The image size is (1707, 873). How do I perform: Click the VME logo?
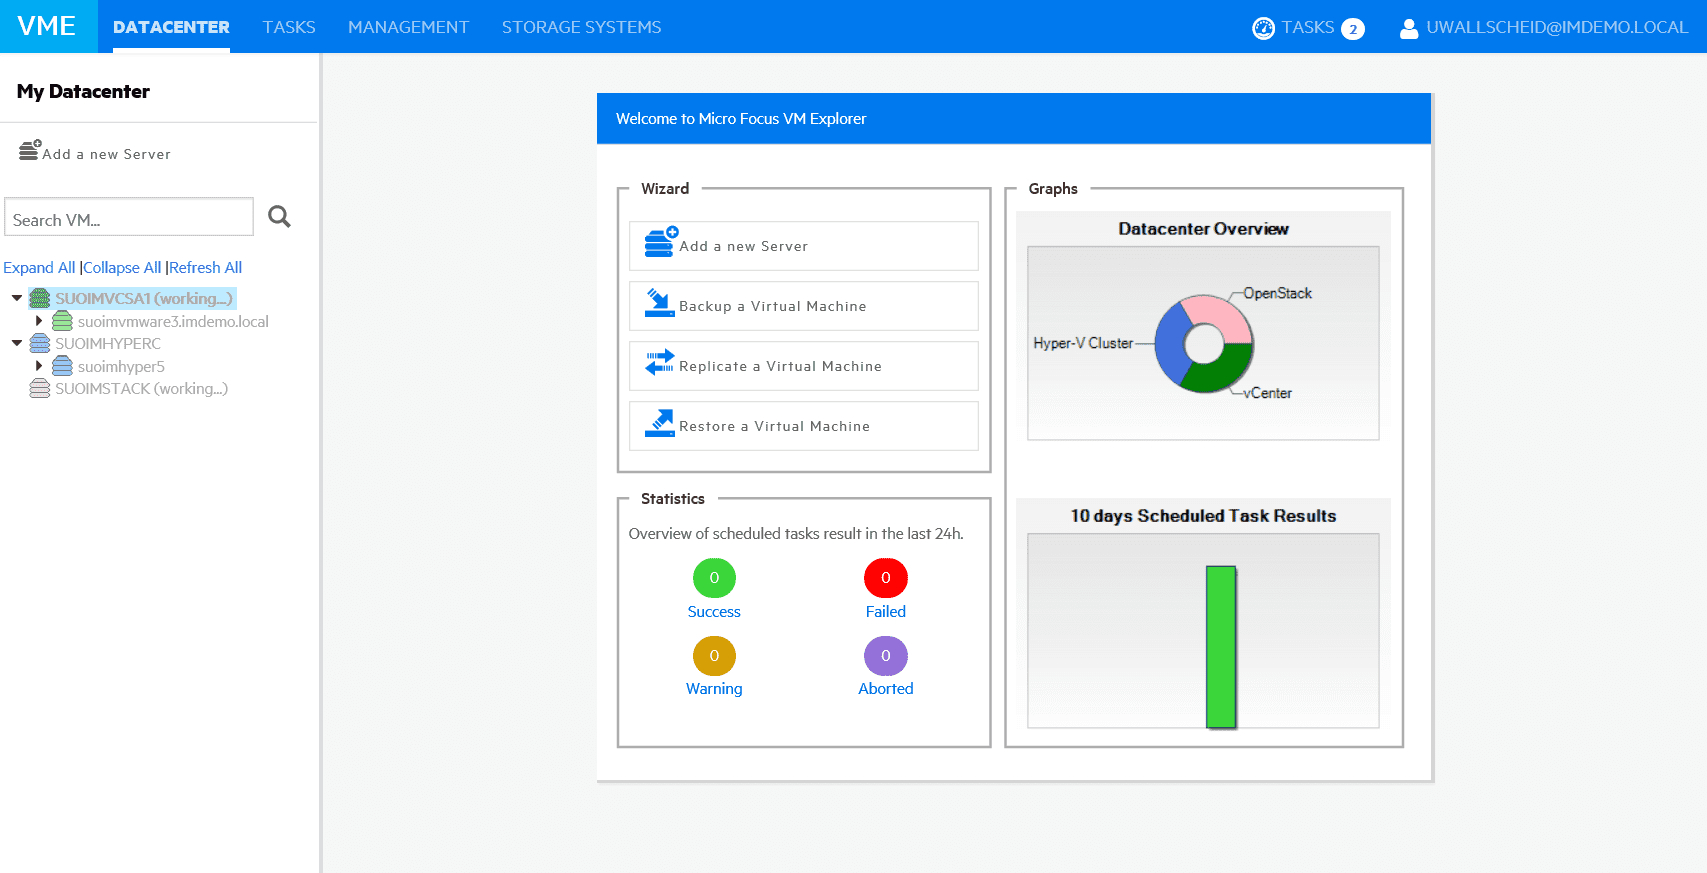(x=47, y=26)
